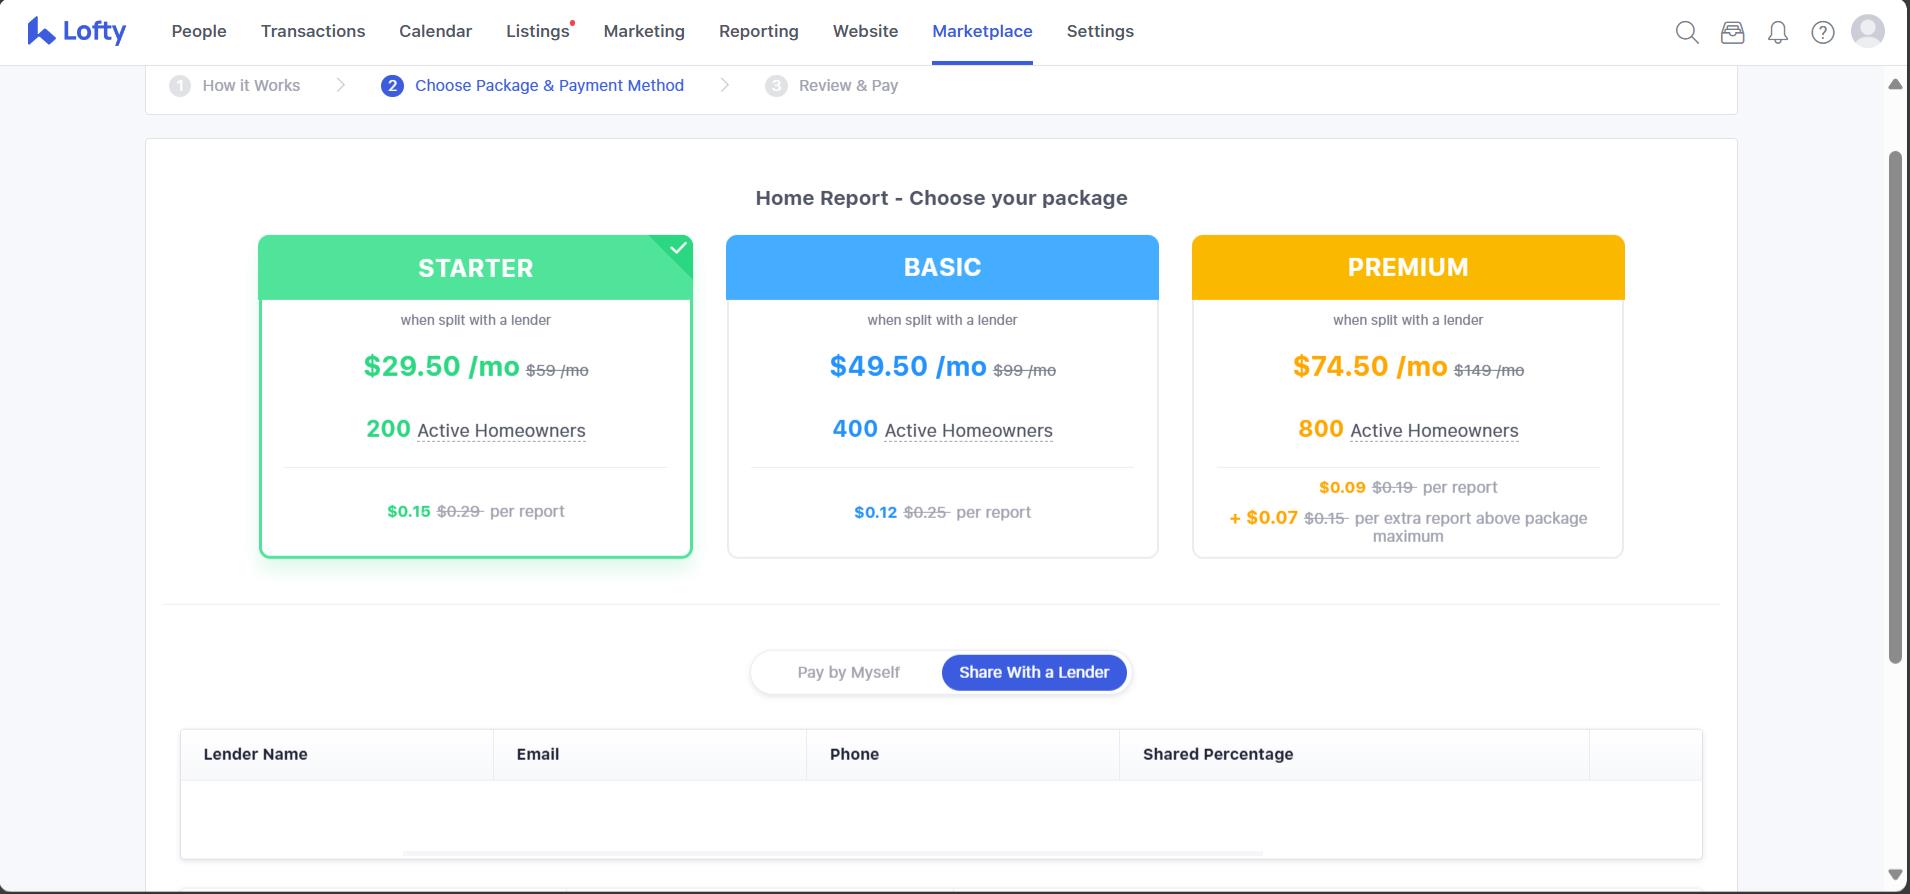Click the $74.50 /mo price
This screenshot has width=1910, height=894.
click(1370, 366)
